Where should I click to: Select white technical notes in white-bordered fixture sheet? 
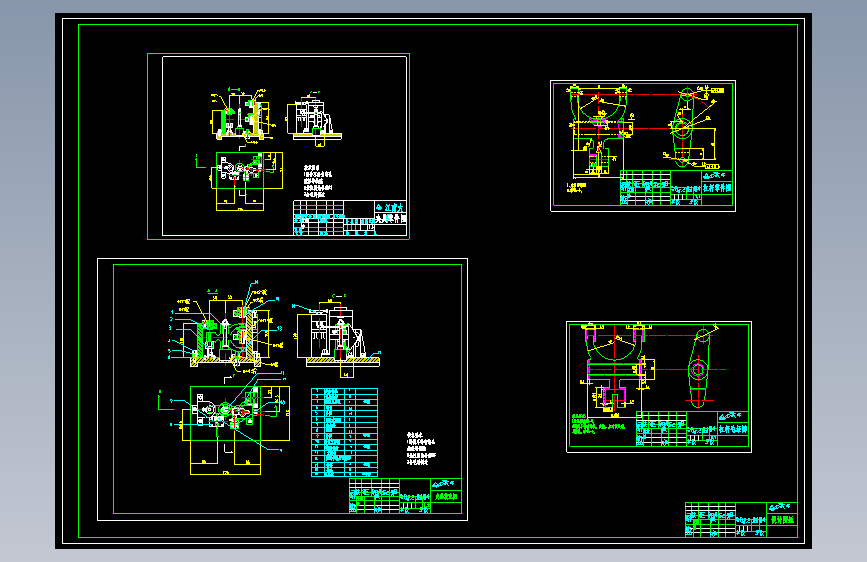318,181
